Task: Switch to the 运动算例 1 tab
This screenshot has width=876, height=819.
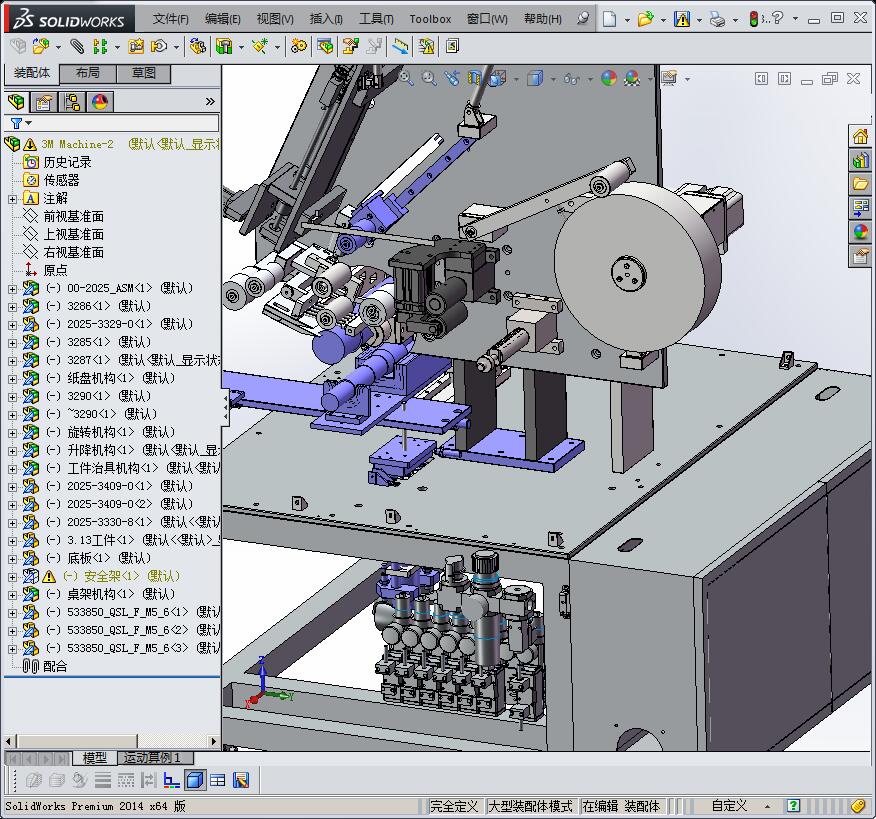Action: [155, 758]
